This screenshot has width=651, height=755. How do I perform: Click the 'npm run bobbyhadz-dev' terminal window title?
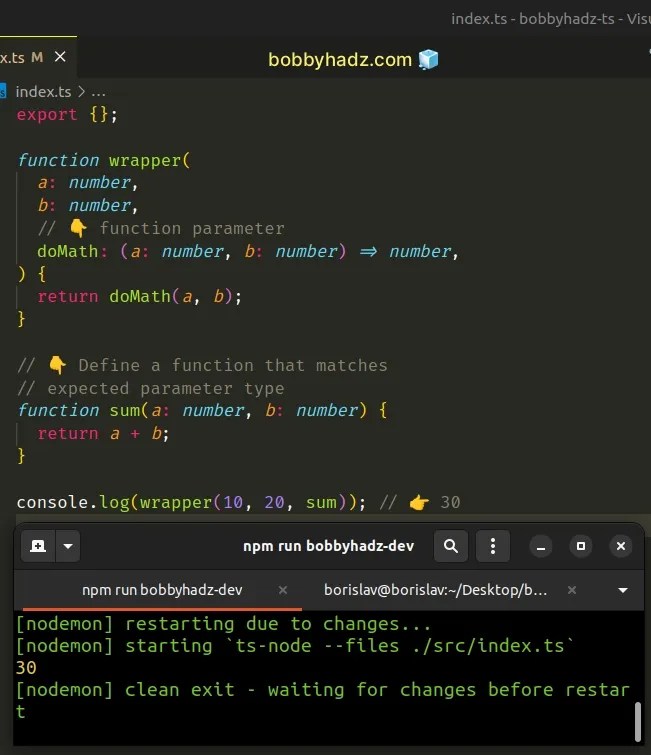click(328, 546)
